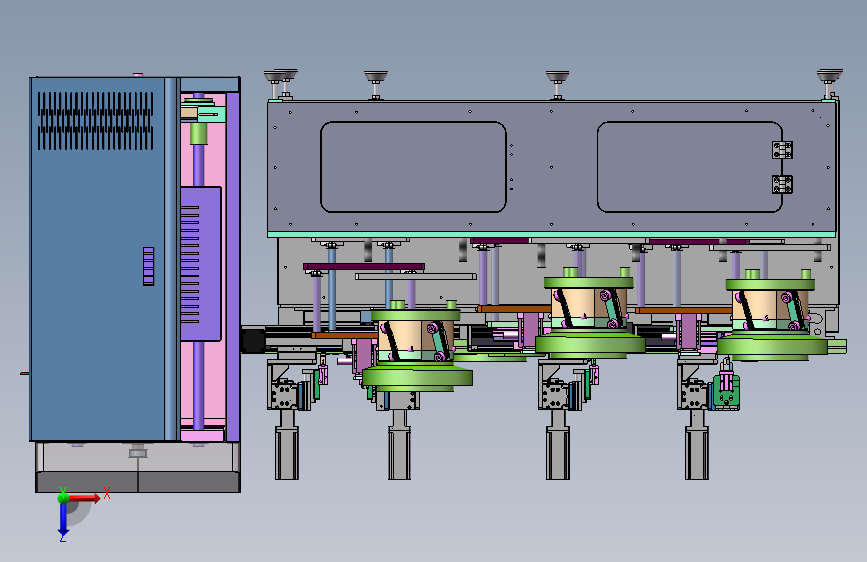The height and width of the screenshot is (562, 867).
Task: Click the green Y origin ball of the triad
Action: 63,497
